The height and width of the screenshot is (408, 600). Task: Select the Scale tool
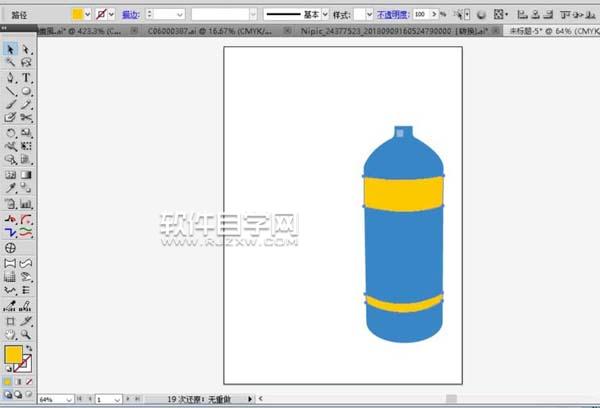point(26,133)
